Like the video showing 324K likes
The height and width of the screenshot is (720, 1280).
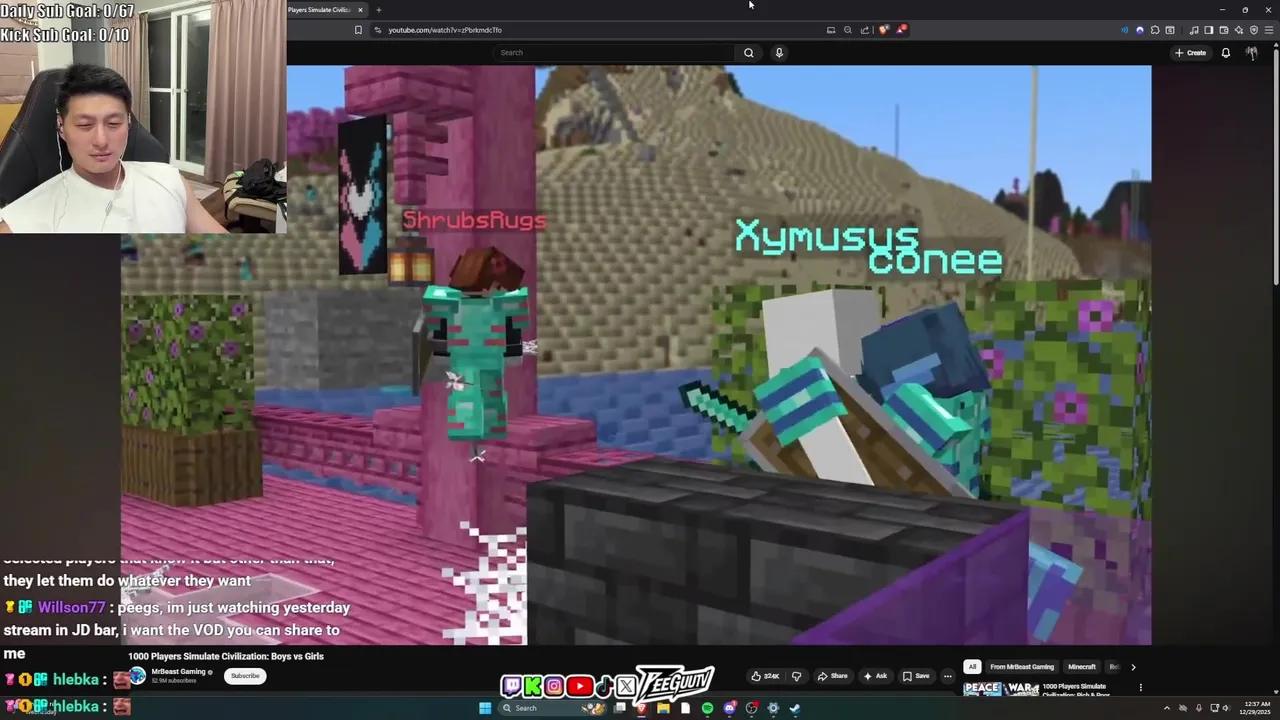765,676
